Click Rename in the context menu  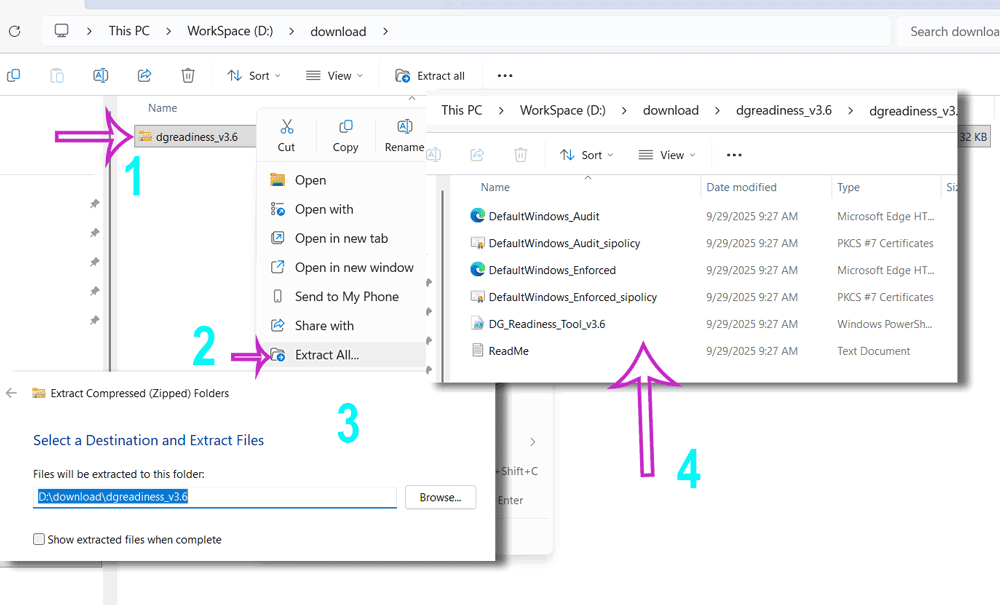click(404, 136)
